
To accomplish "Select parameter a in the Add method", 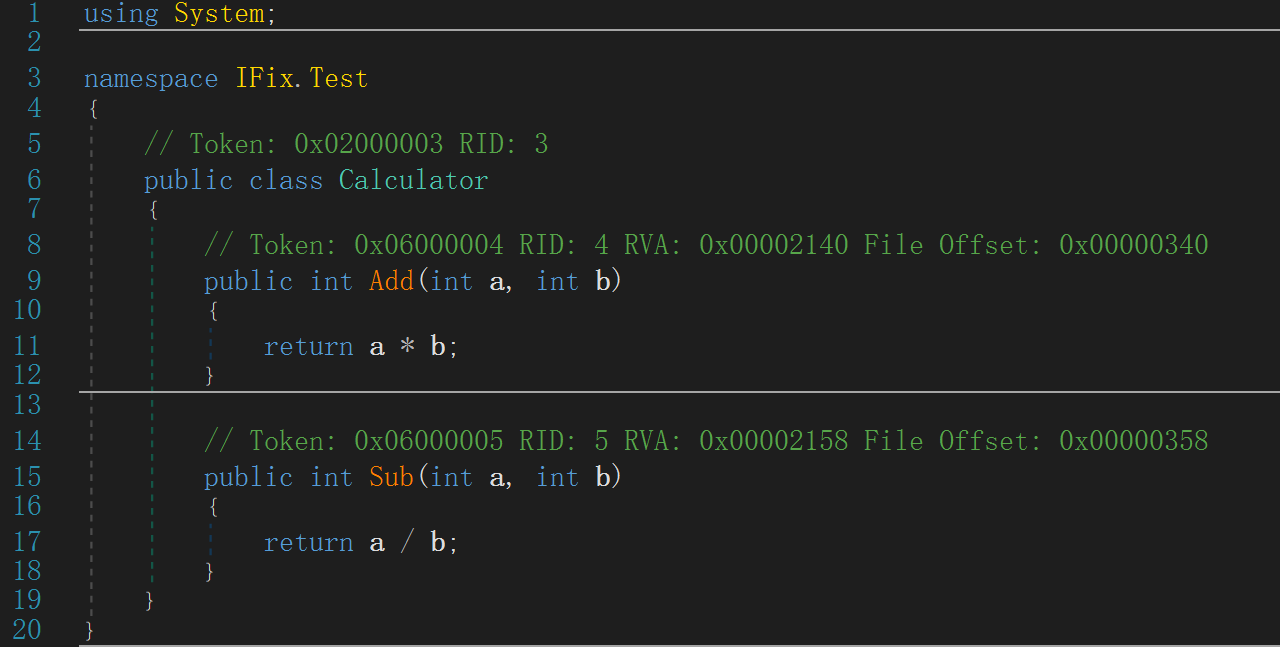I will click(x=497, y=281).
